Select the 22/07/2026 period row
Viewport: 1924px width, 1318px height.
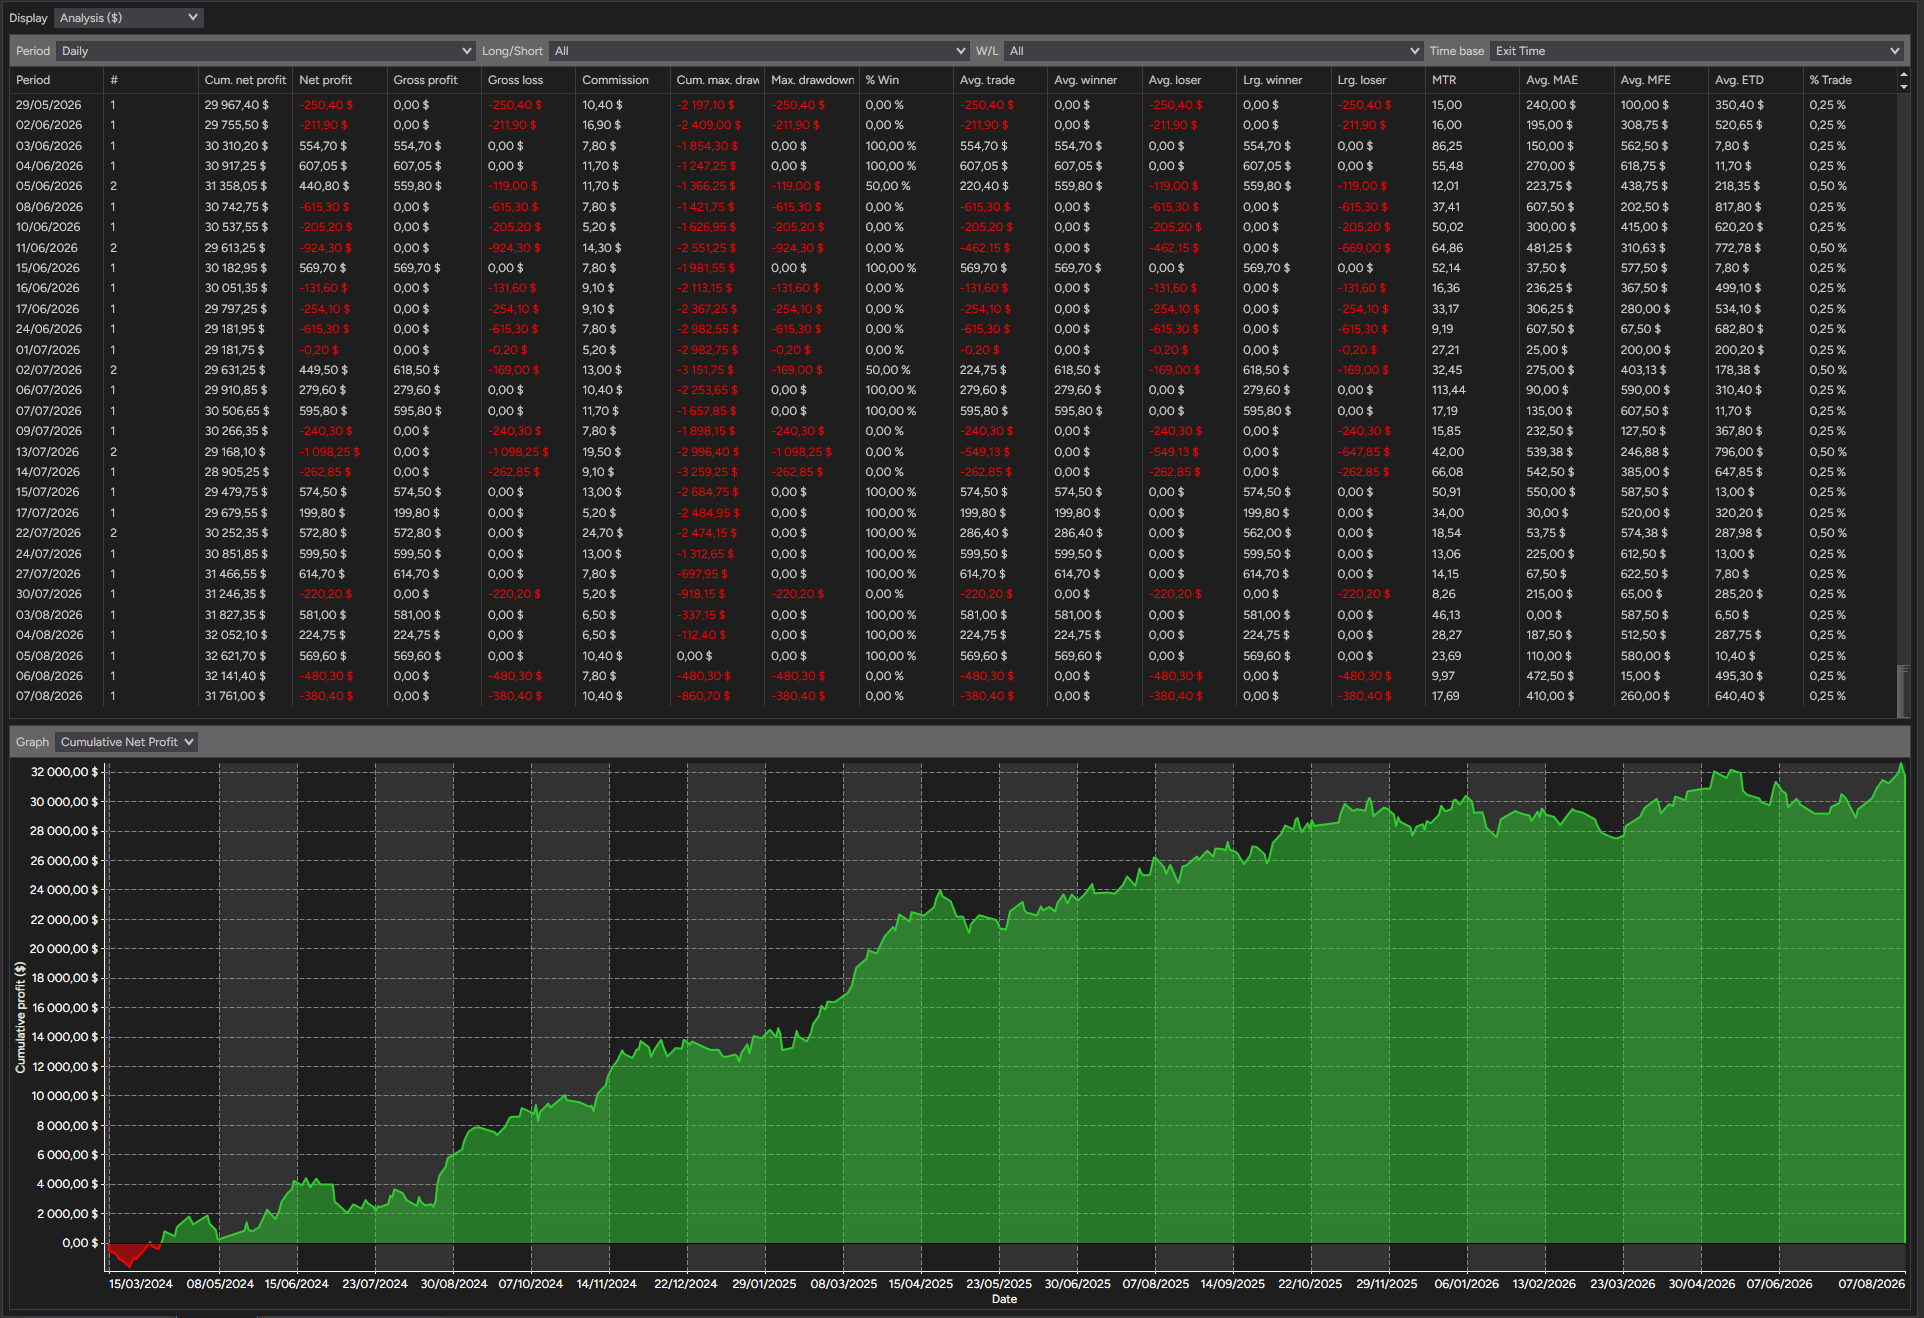pyautogui.click(x=954, y=533)
